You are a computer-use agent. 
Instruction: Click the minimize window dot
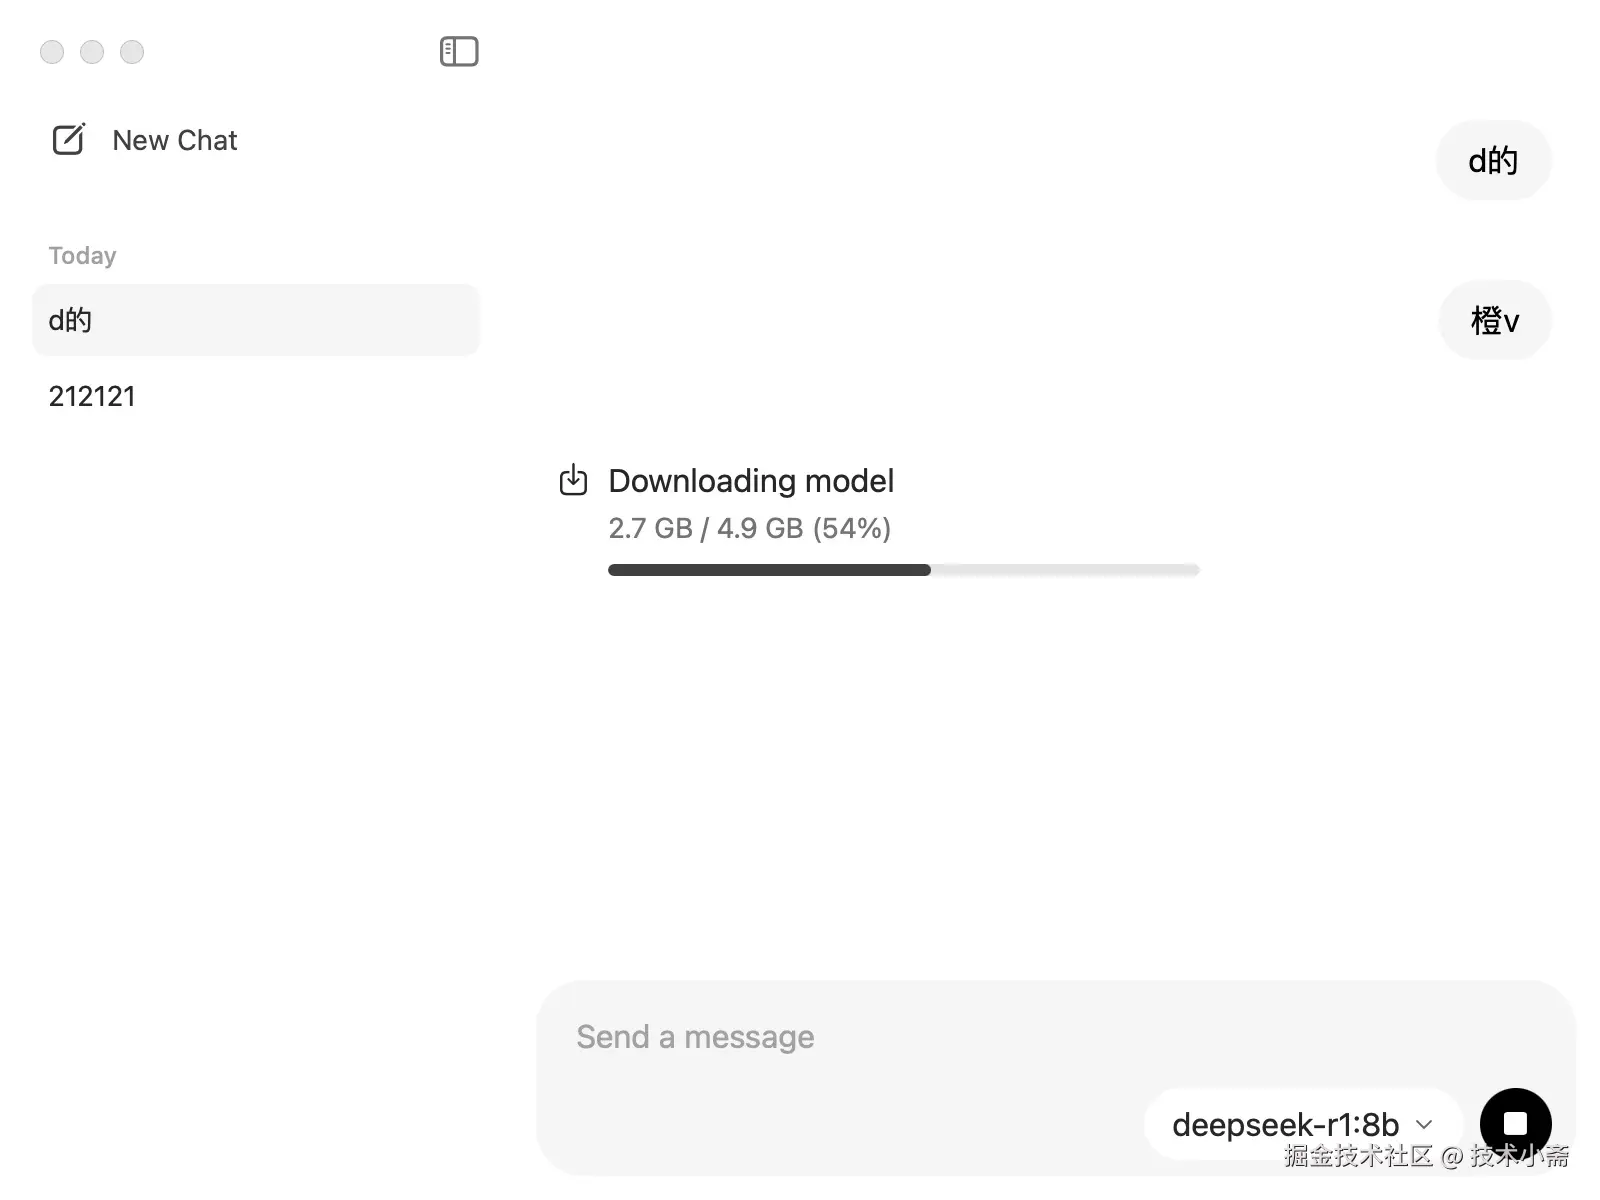(x=92, y=52)
